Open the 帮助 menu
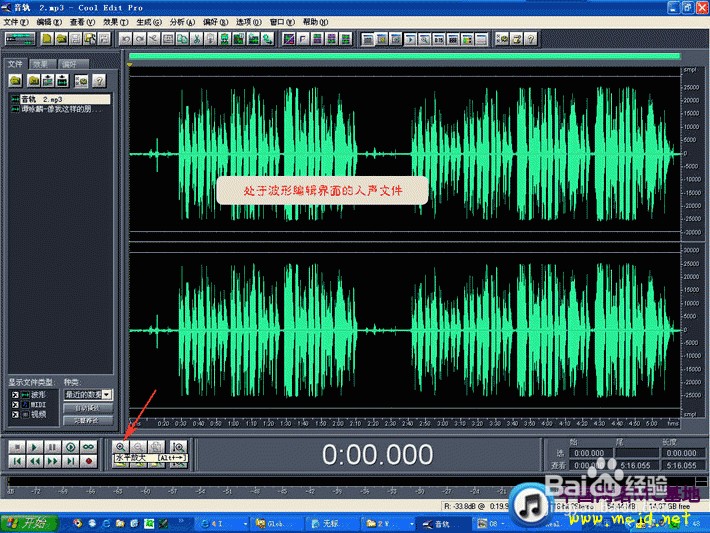Viewport: 710px width, 533px height. tap(315, 22)
